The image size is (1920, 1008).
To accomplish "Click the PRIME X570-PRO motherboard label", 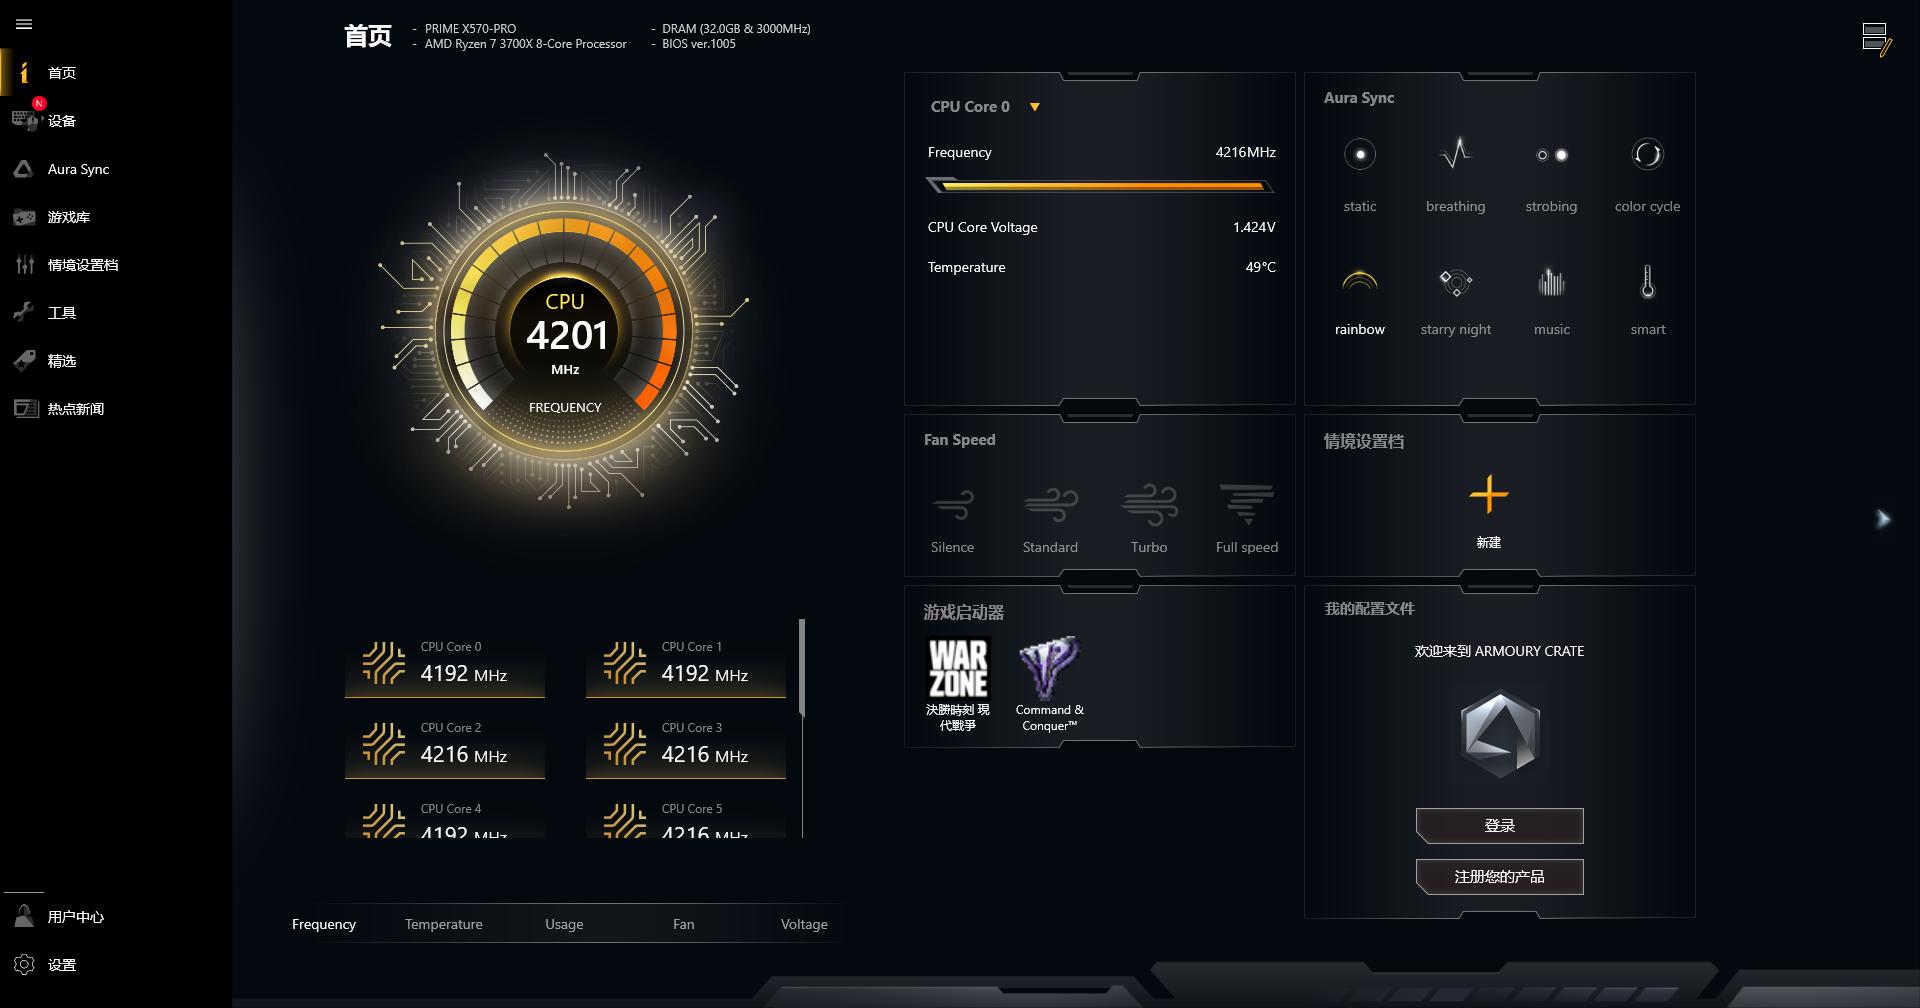I will click(x=470, y=29).
